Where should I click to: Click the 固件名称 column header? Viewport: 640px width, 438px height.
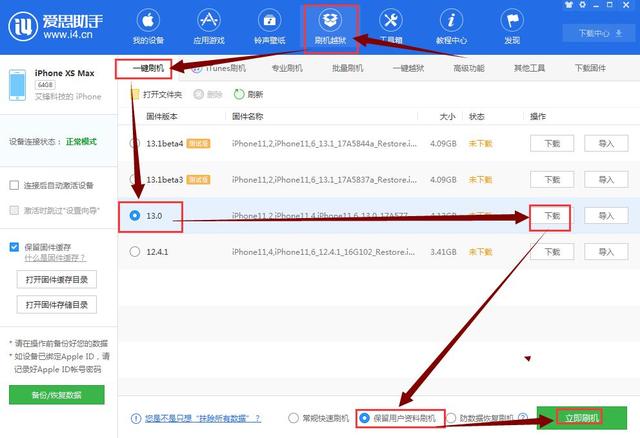point(247,116)
